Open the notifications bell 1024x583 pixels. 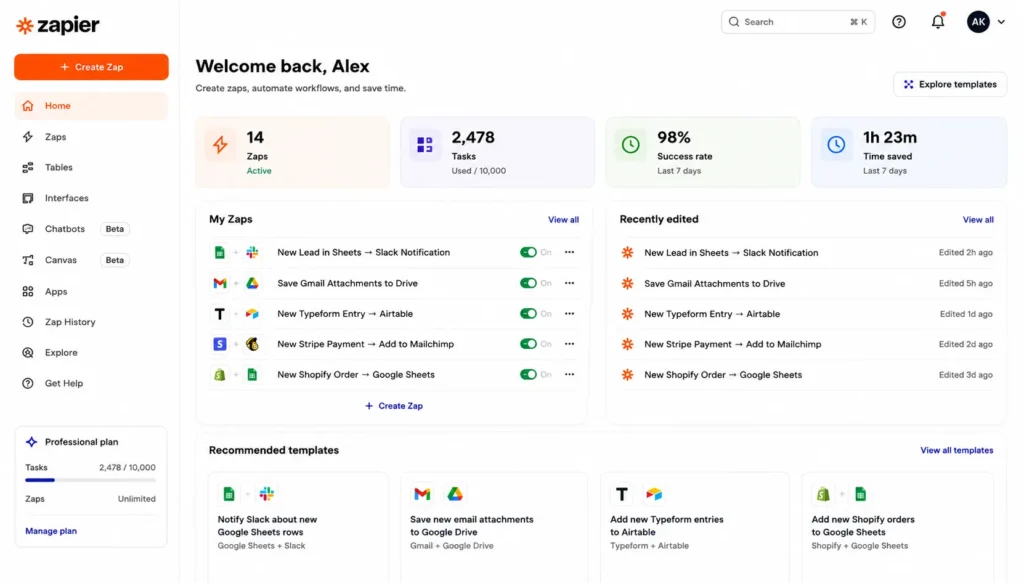pos(938,22)
